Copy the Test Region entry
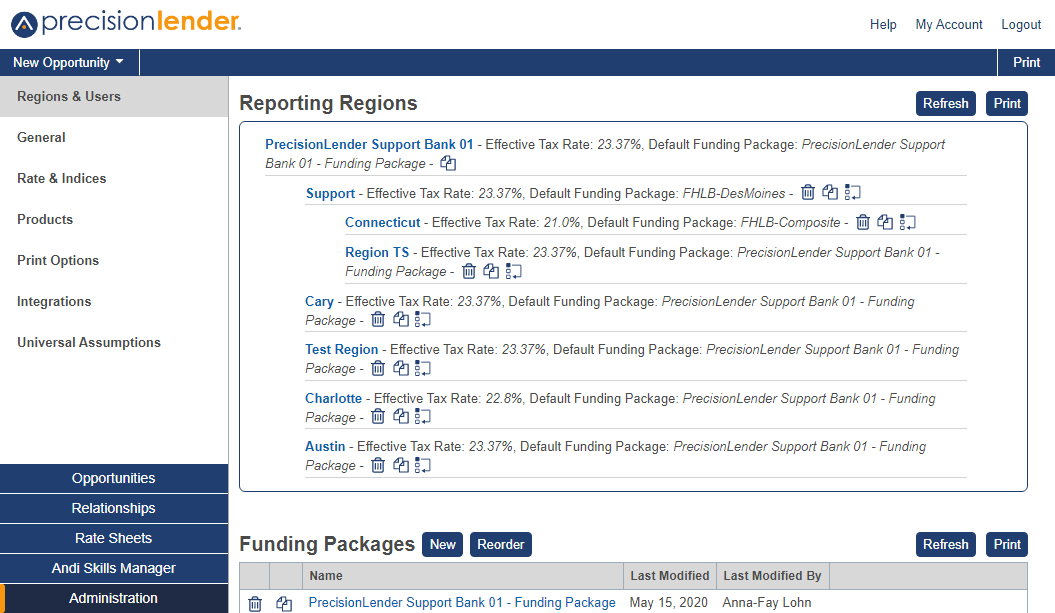 pos(401,368)
